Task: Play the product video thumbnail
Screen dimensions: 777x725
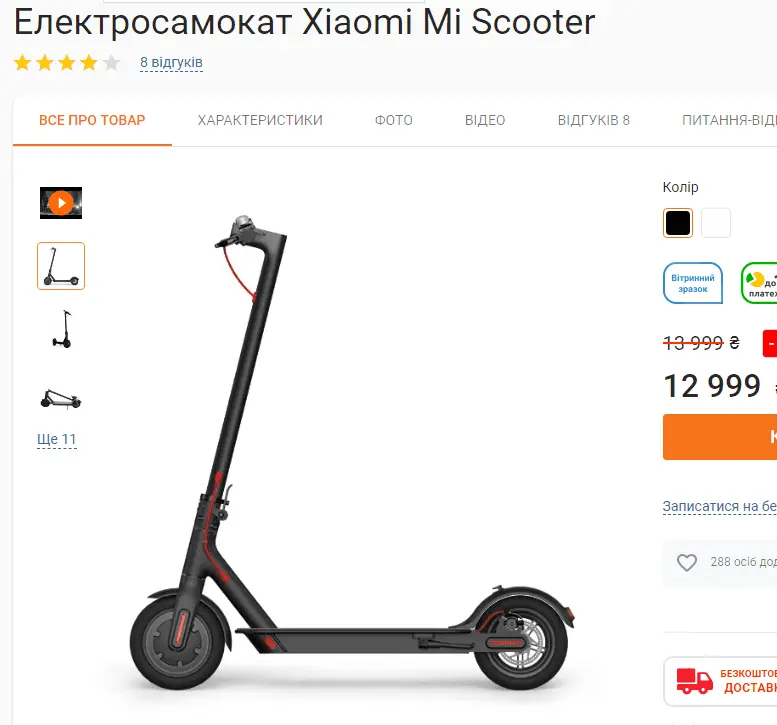Action: point(61,203)
